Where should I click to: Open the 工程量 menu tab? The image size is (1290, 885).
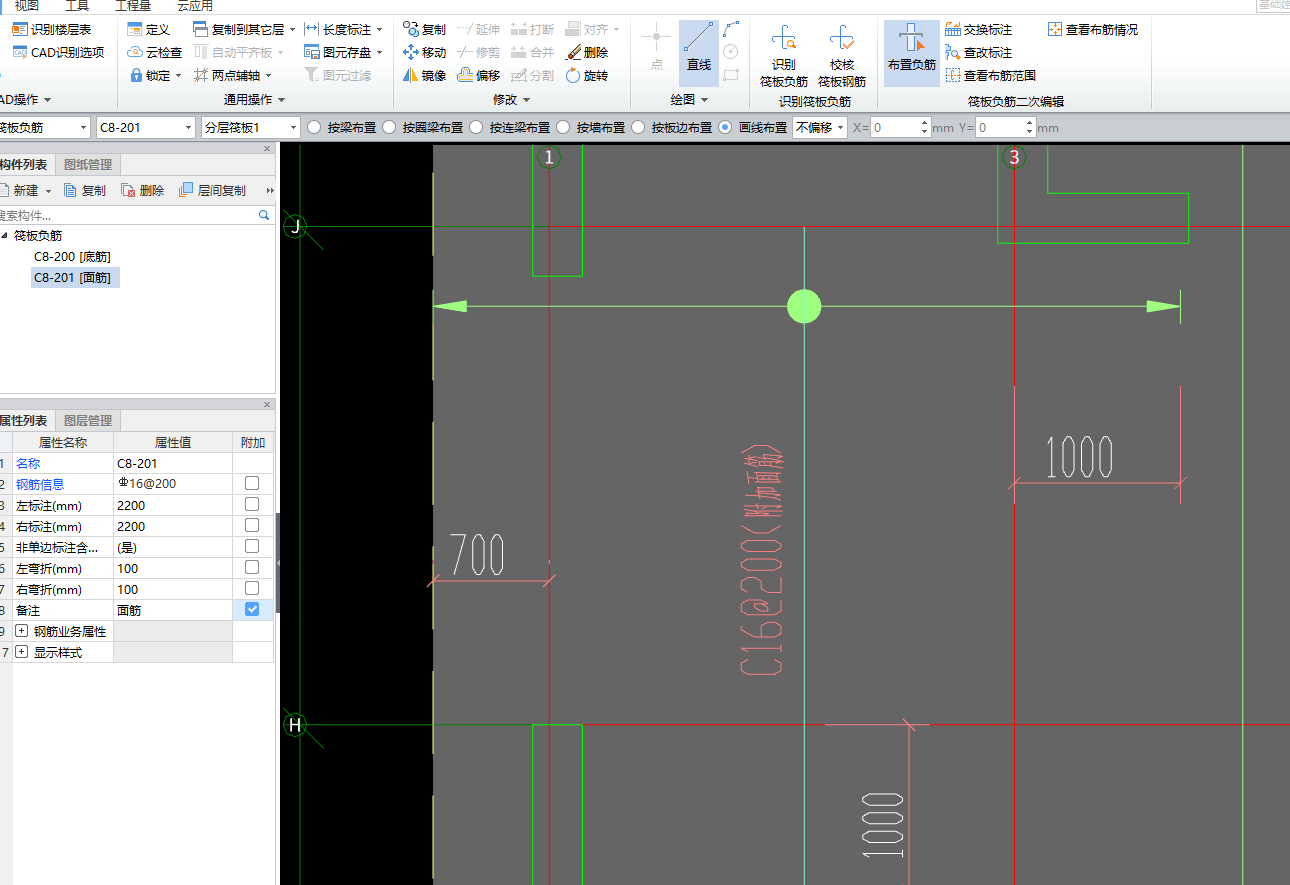click(x=133, y=6)
